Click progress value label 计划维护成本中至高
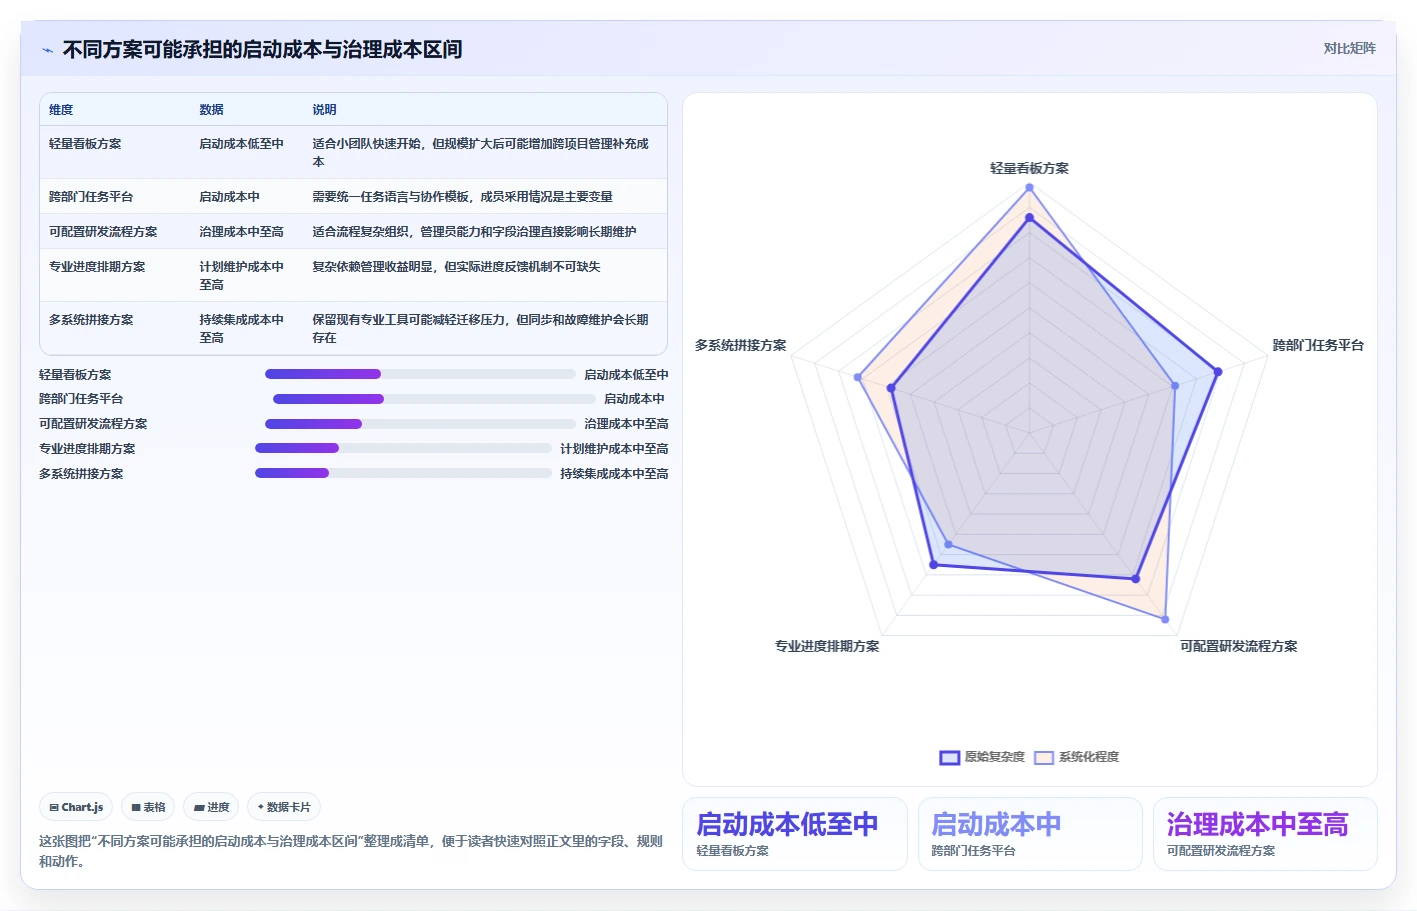 coord(614,449)
